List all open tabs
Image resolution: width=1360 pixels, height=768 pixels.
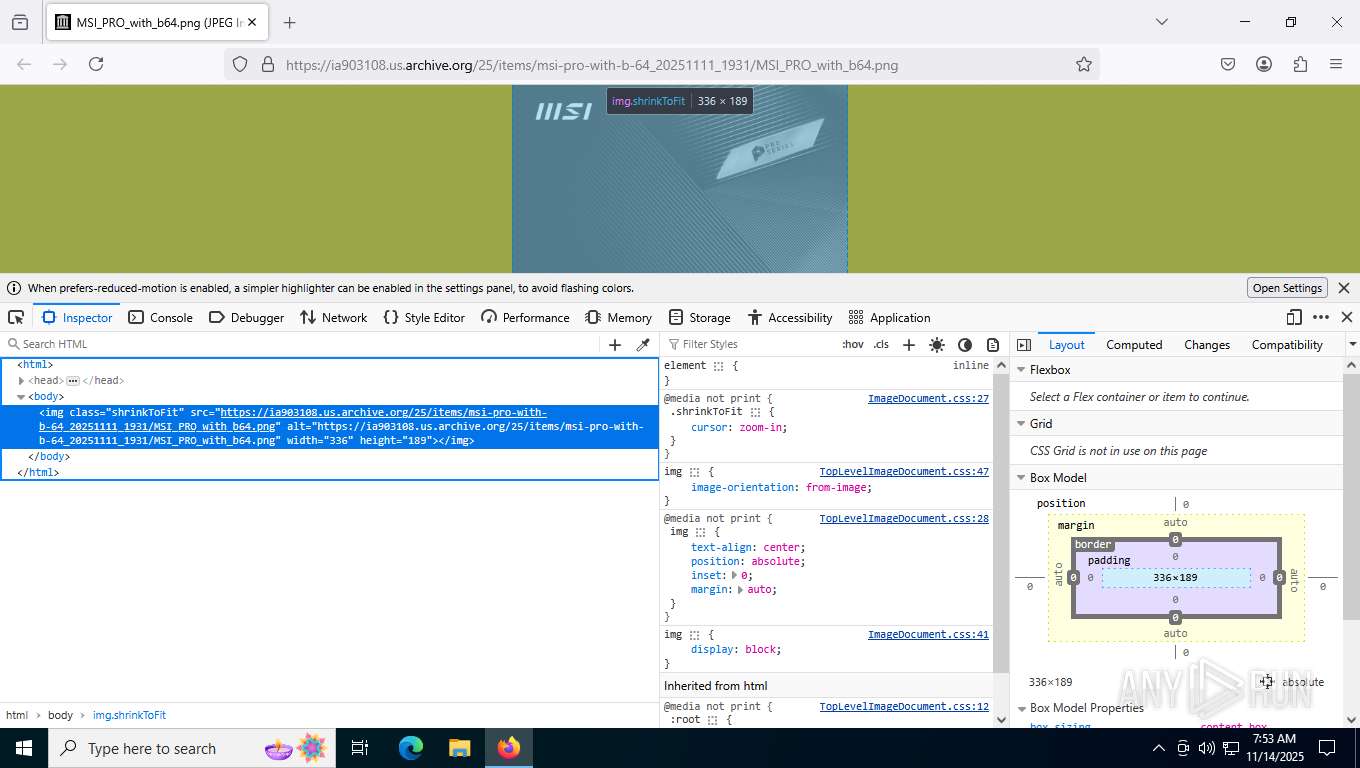point(1162,22)
